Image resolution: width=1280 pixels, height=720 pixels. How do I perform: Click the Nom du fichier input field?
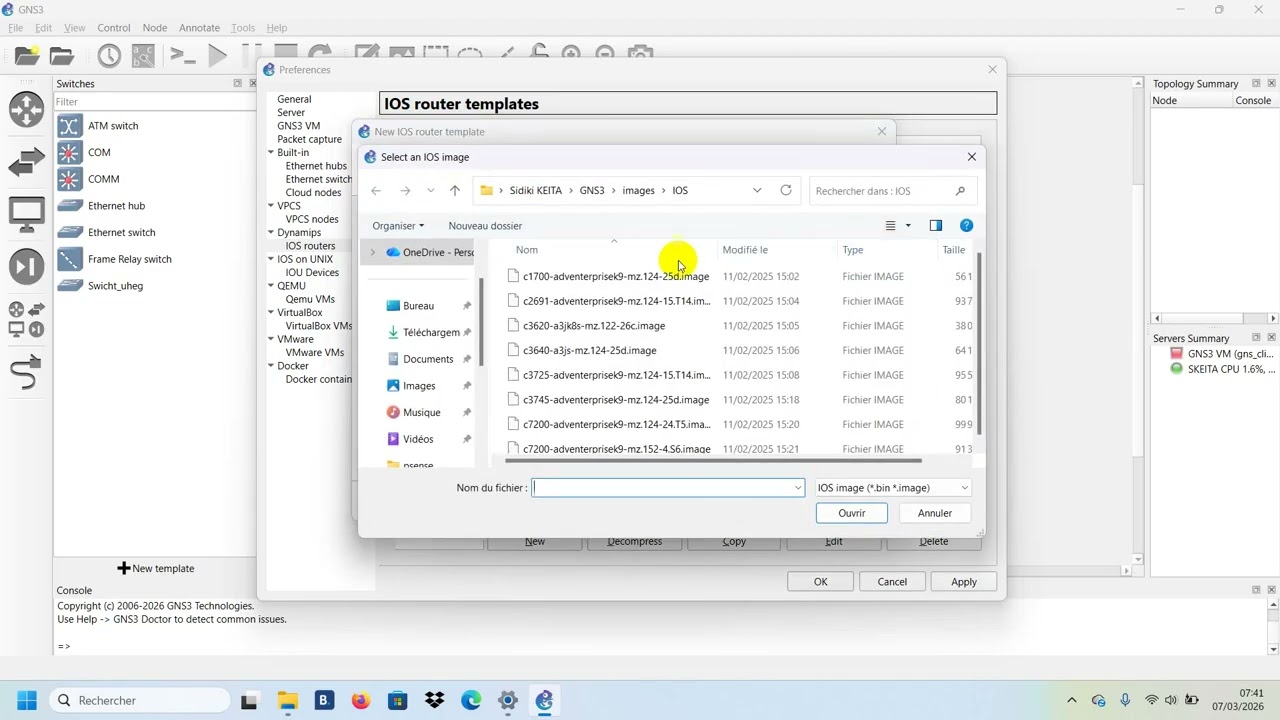(x=668, y=488)
